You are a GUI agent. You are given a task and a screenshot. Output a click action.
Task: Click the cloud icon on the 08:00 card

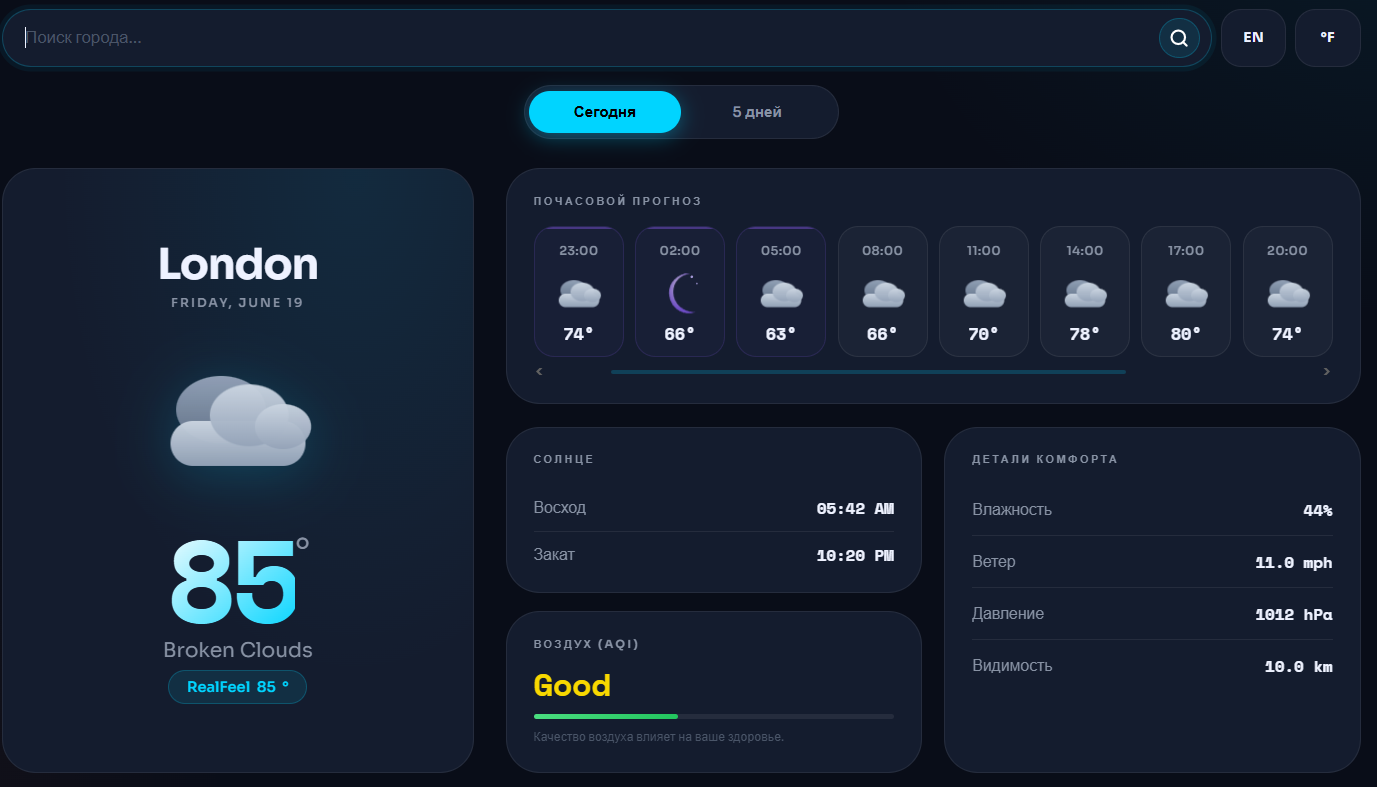coord(883,293)
